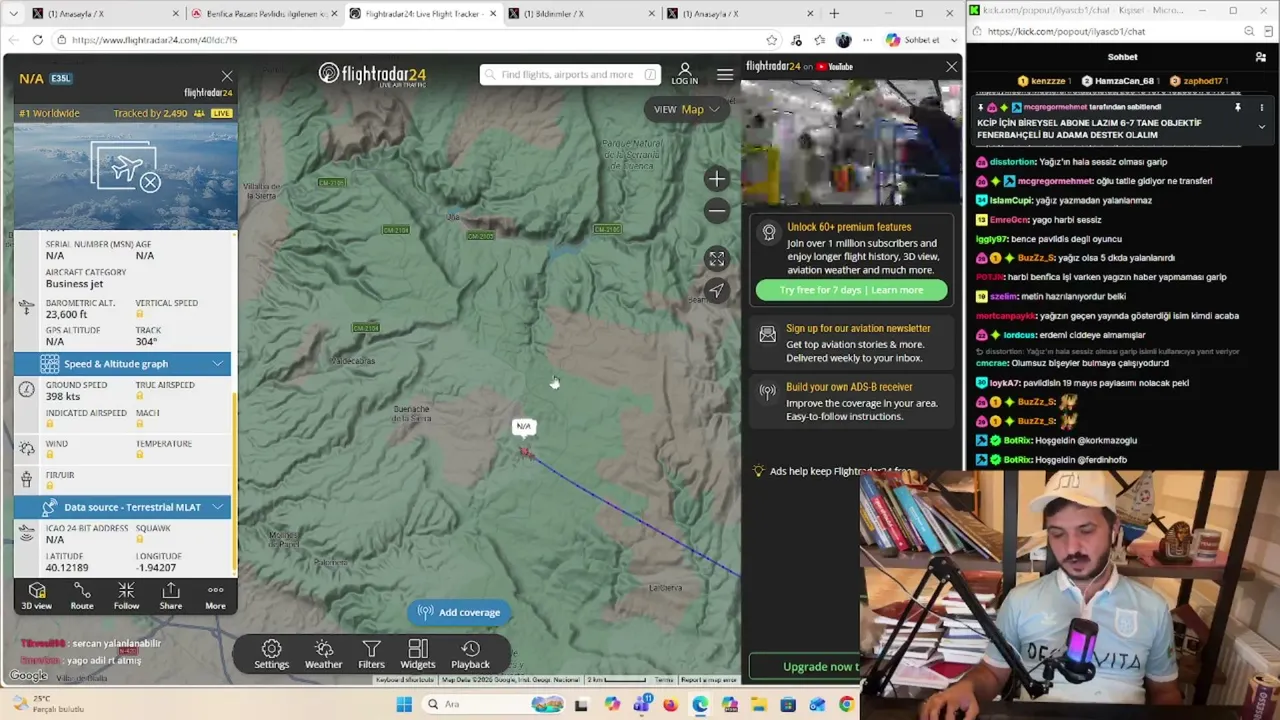Click username mcgregormehmet in Kick chat
The height and width of the screenshot is (720, 1280).
pyautogui.click(x=1055, y=181)
